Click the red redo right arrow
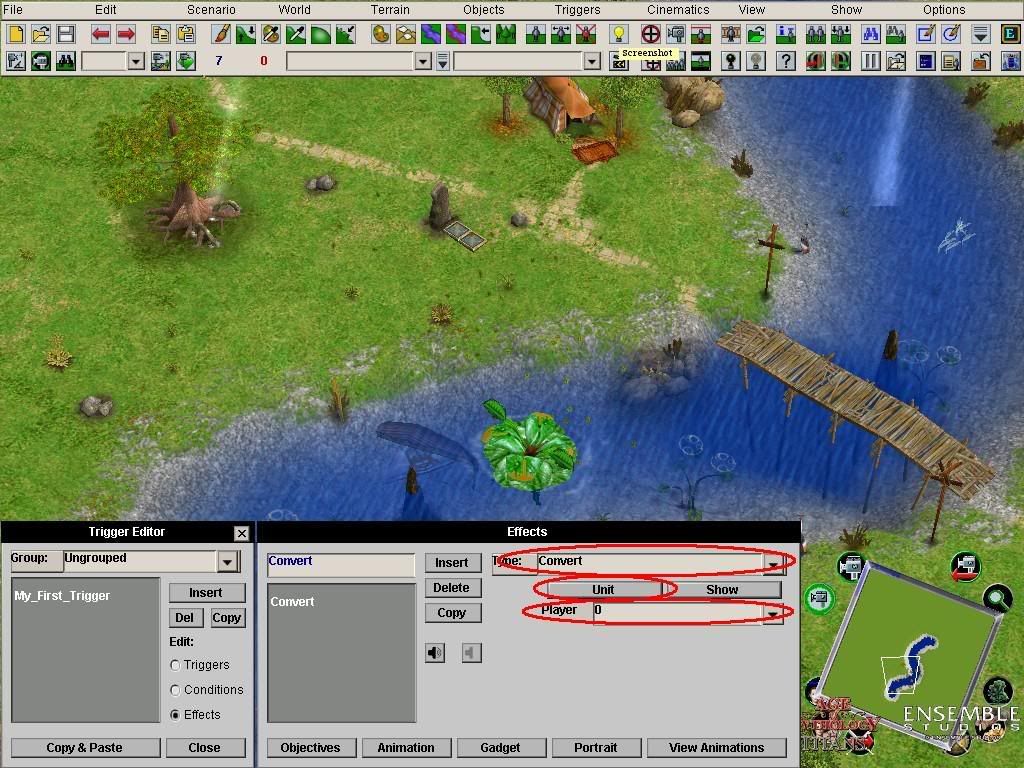 tap(126, 34)
